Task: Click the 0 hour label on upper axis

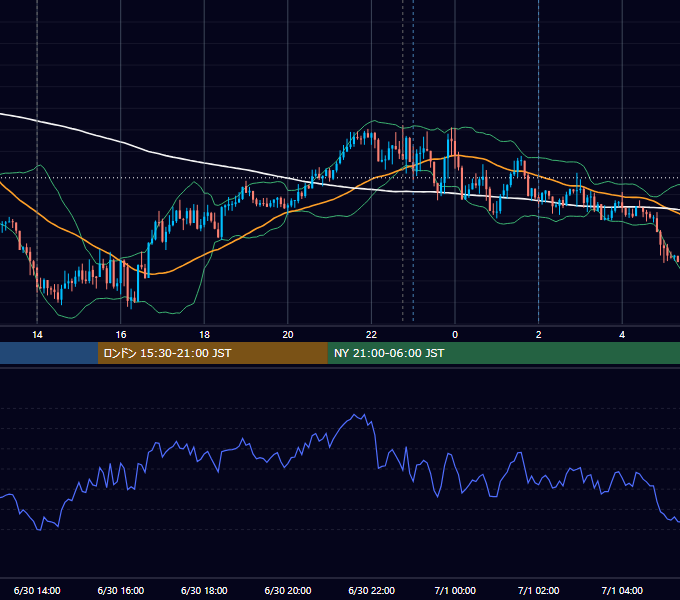Action: click(x=455, y=335)
